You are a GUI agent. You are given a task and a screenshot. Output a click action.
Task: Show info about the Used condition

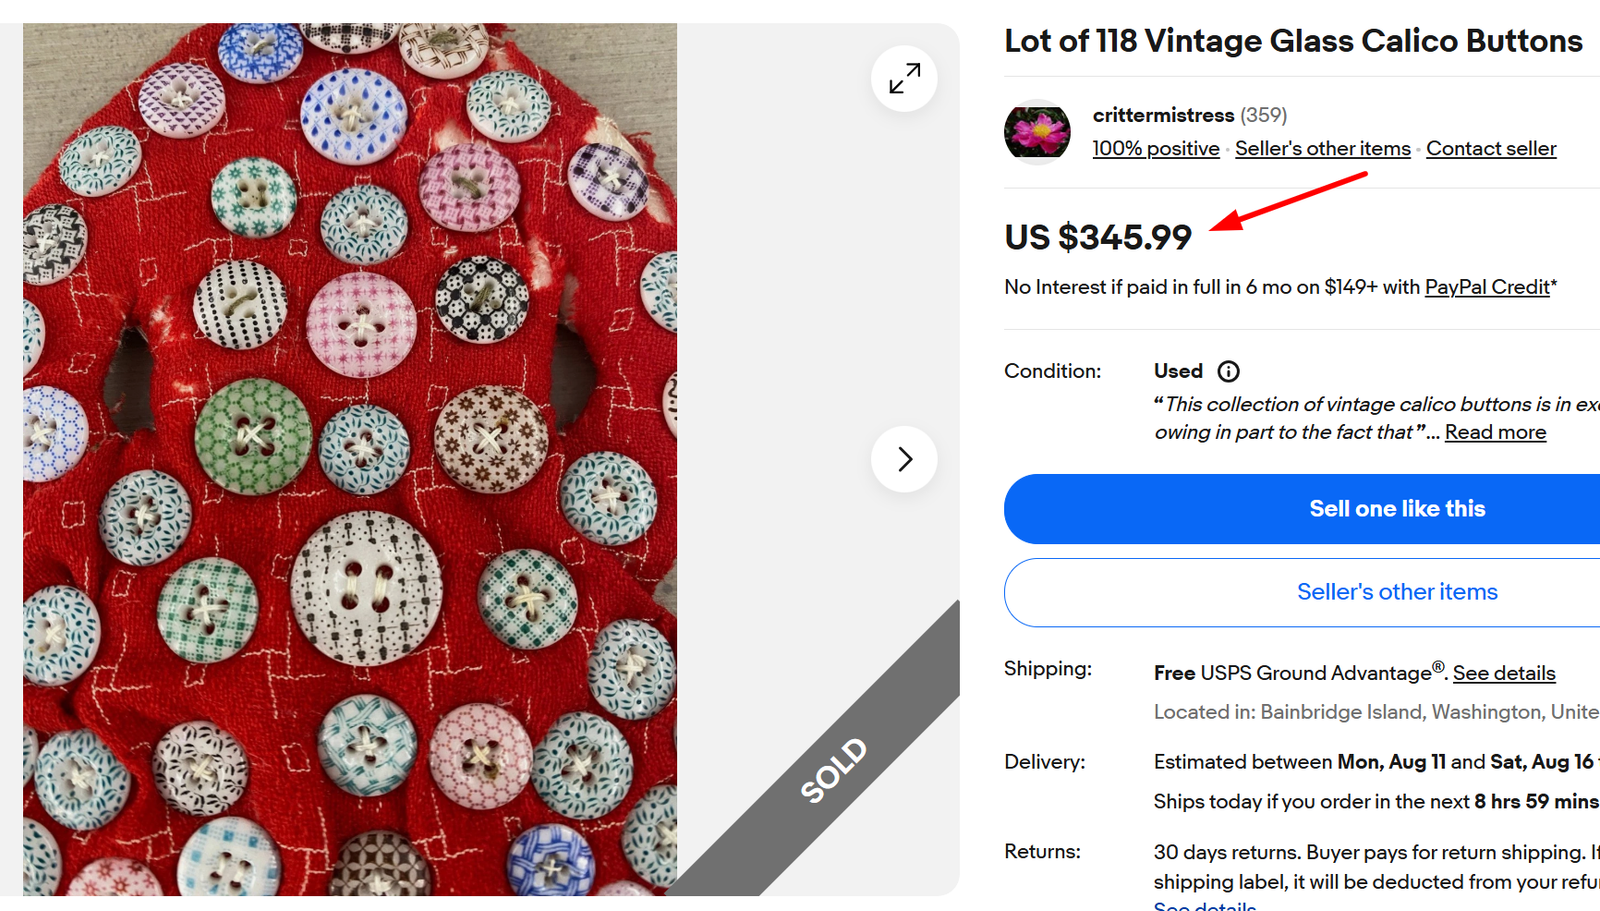[1228, 372]
